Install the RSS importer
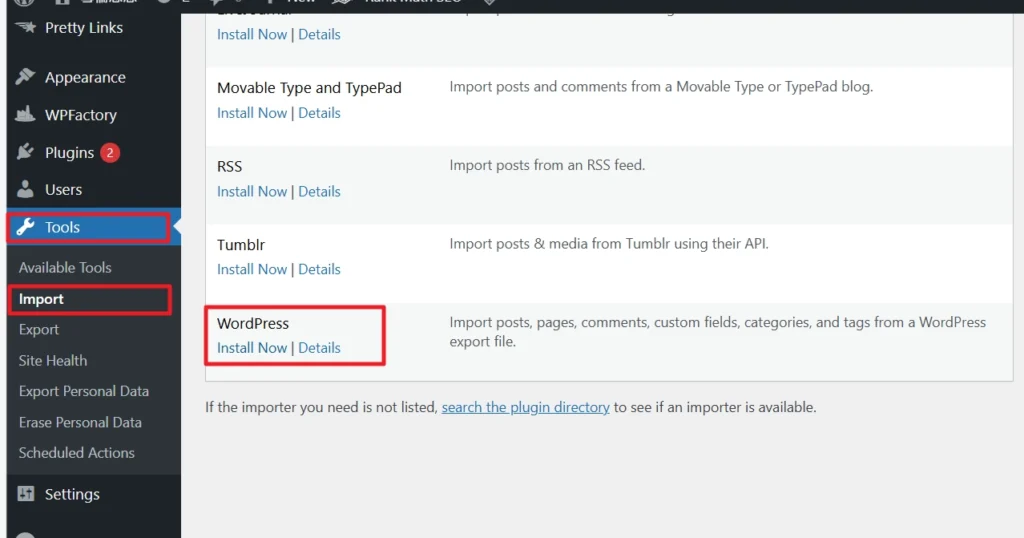This screenshot has height=538, width=1024. pyautogui.click(x=252, y=191)
